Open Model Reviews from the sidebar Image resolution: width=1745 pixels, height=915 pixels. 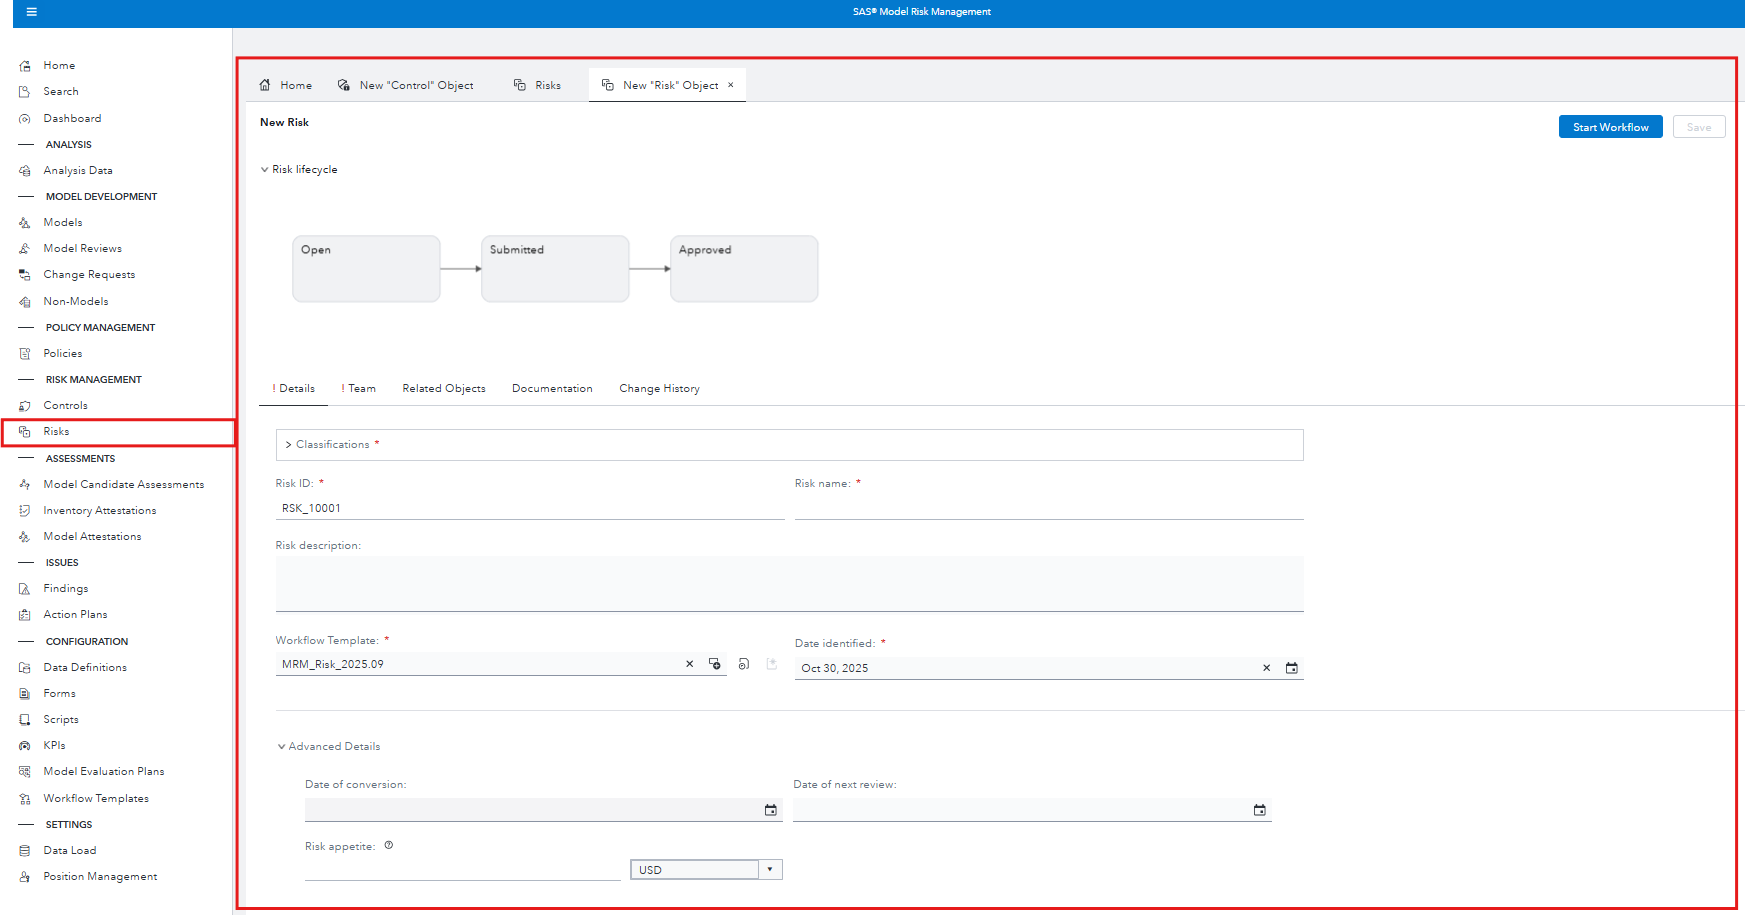(83, 248)
